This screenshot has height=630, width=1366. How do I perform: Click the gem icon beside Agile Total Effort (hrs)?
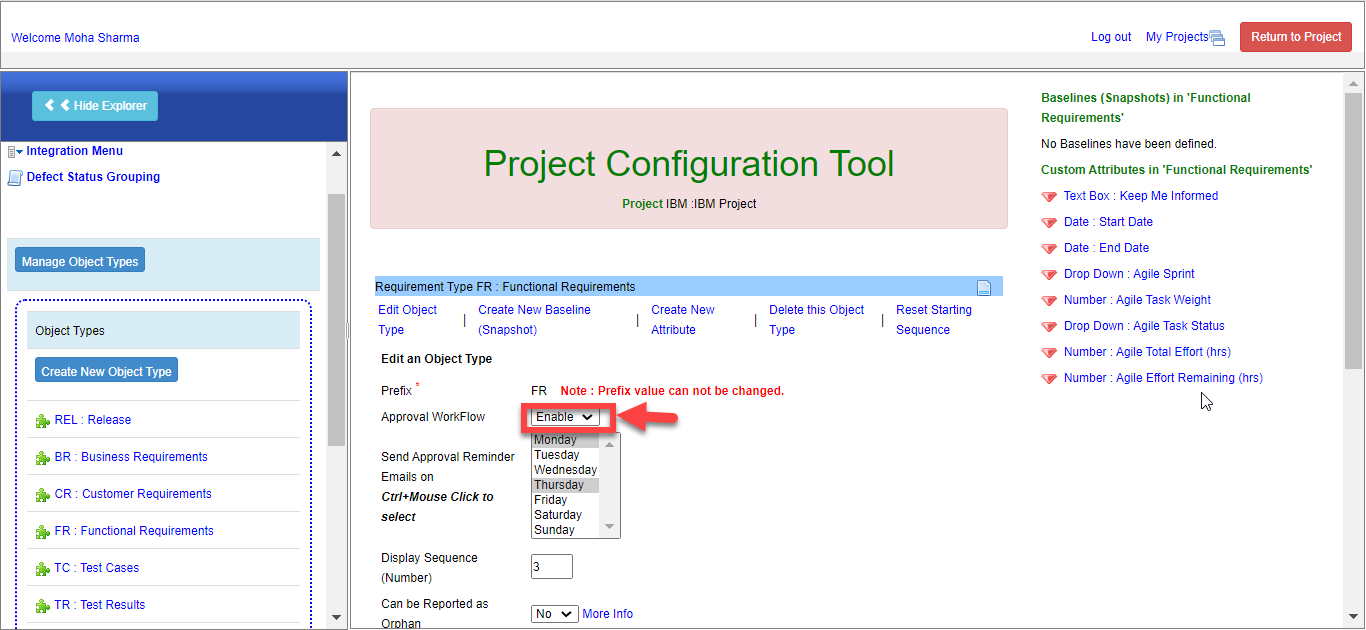(1049, 352)
